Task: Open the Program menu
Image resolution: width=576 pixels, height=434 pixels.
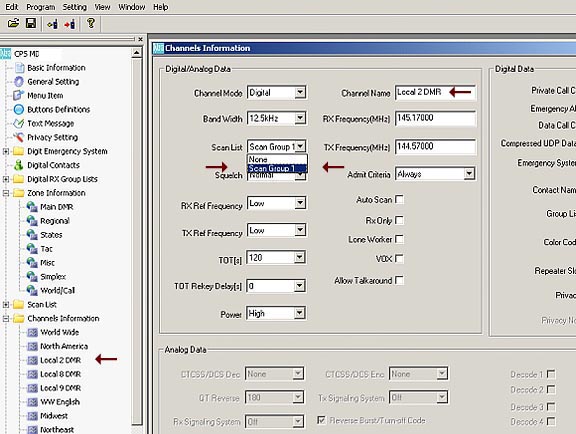Action: pos(40,7)
